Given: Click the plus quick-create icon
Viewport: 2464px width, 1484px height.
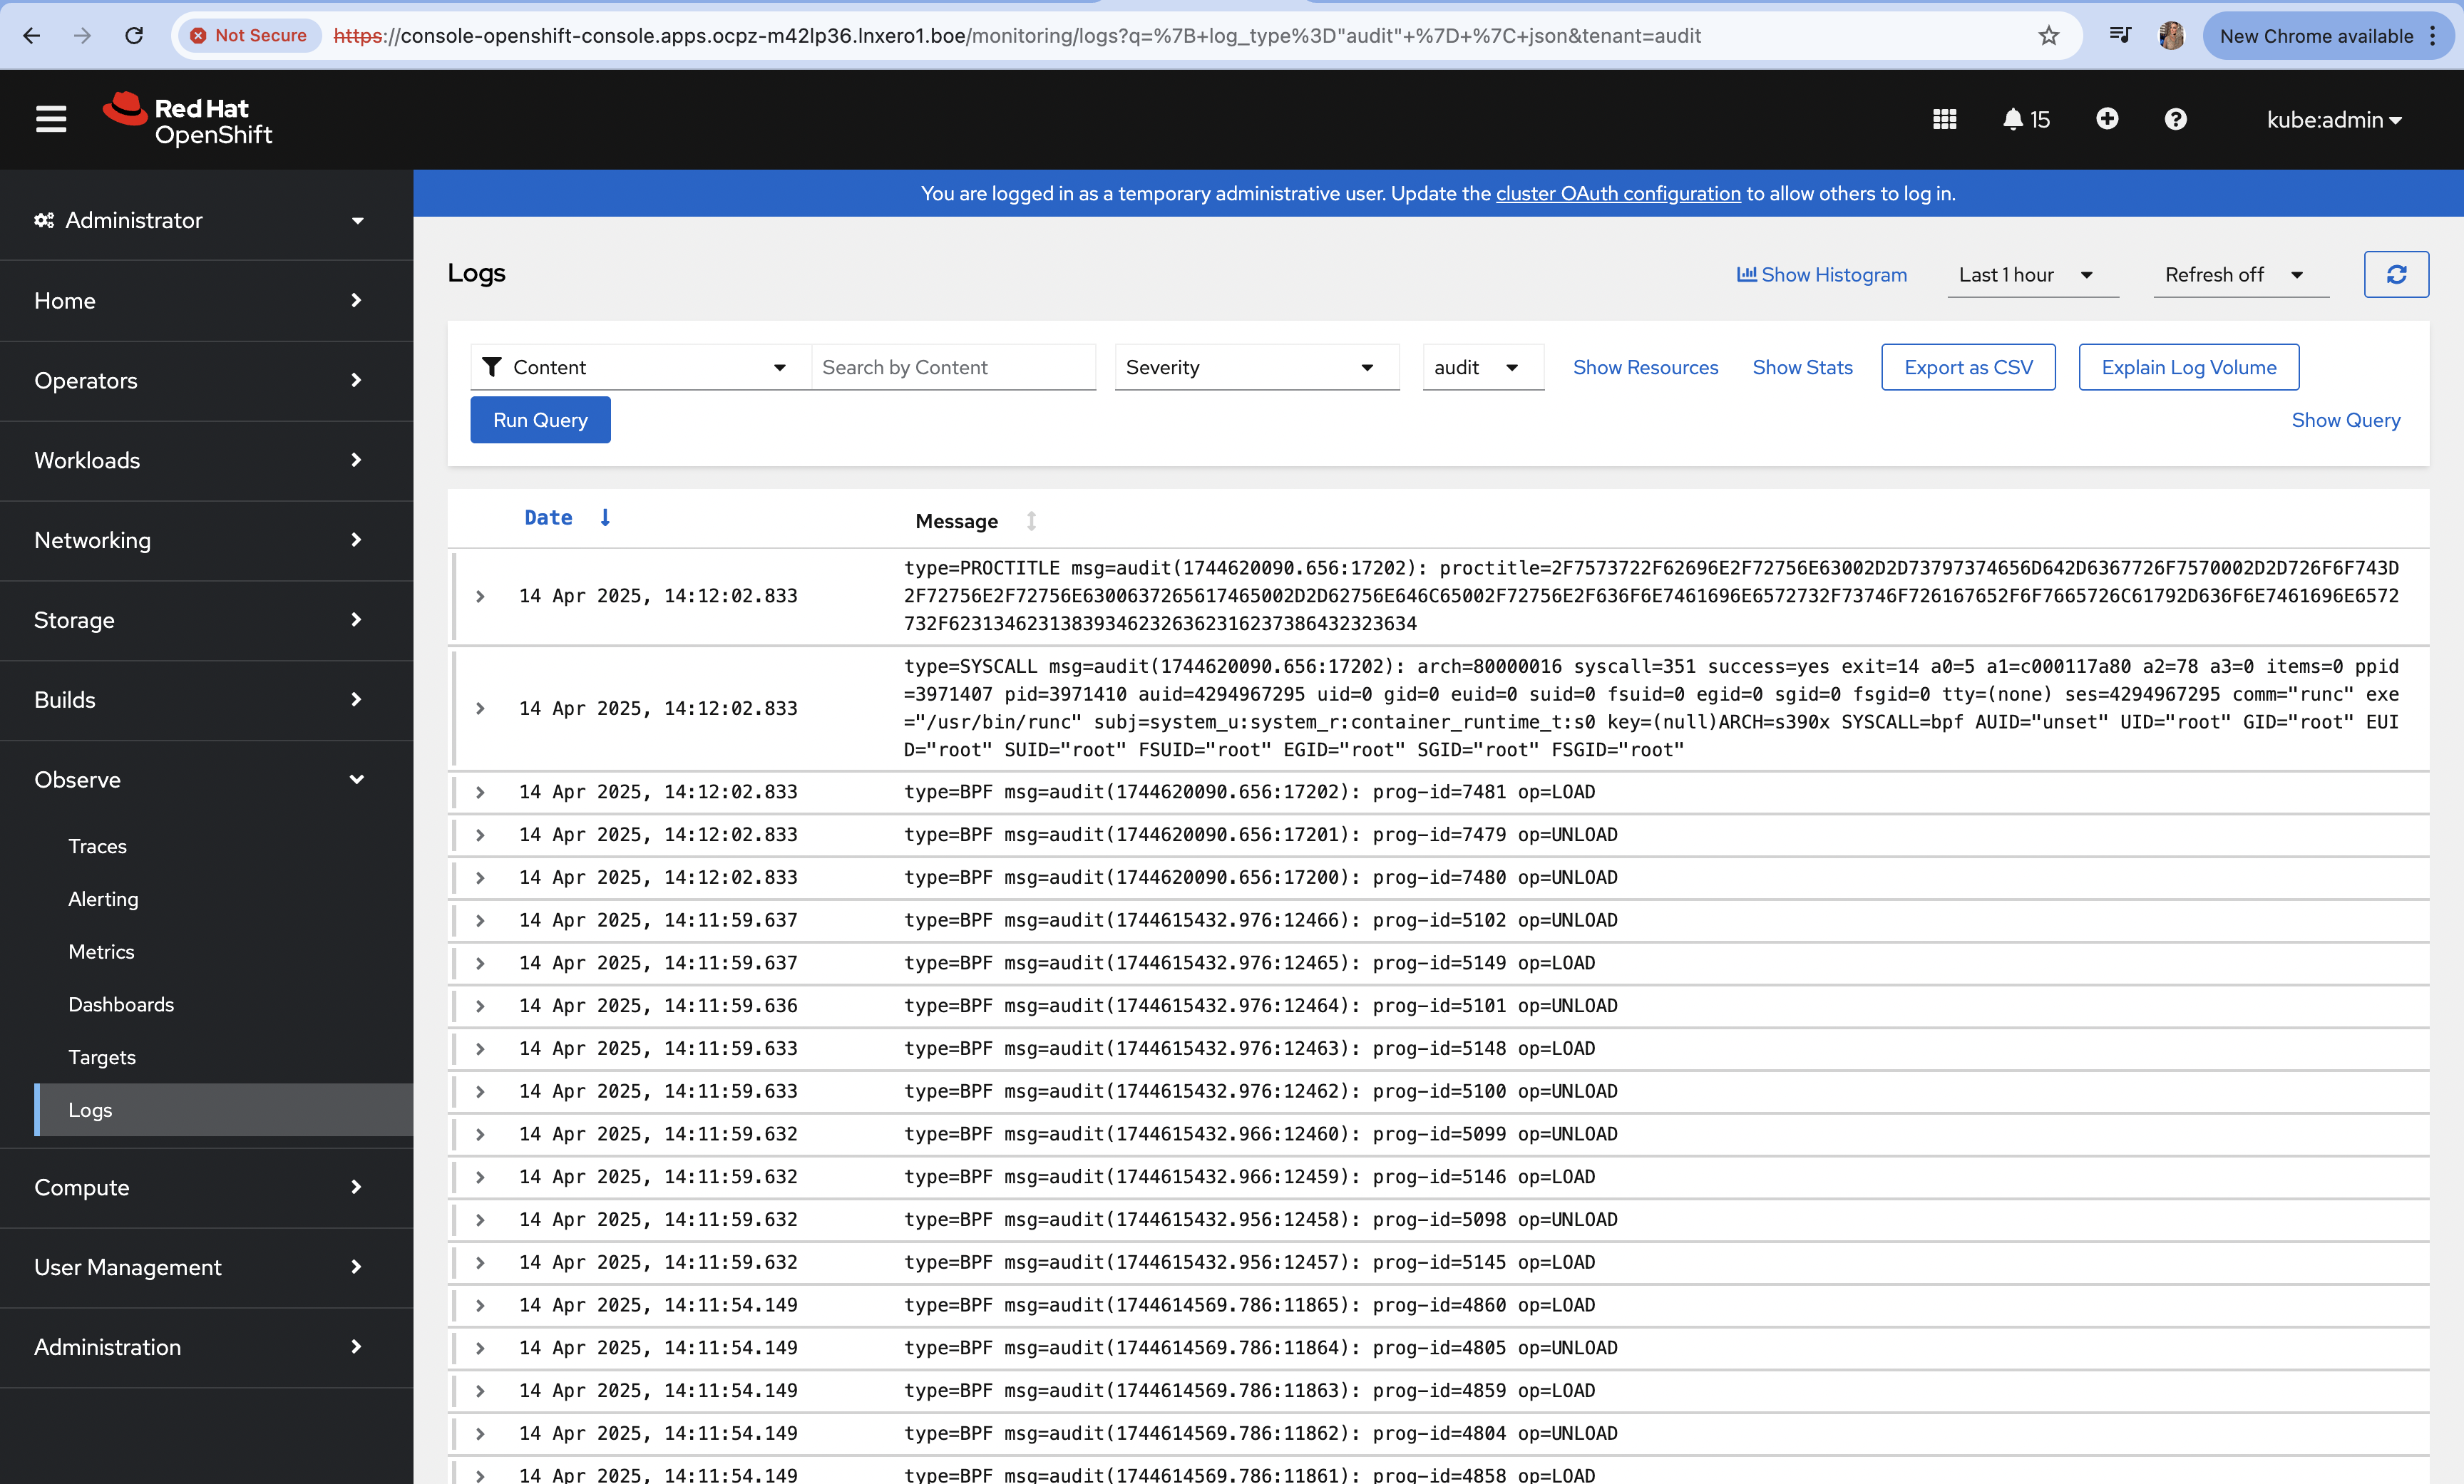Looking at the screenshot, I should [2107, 120].
